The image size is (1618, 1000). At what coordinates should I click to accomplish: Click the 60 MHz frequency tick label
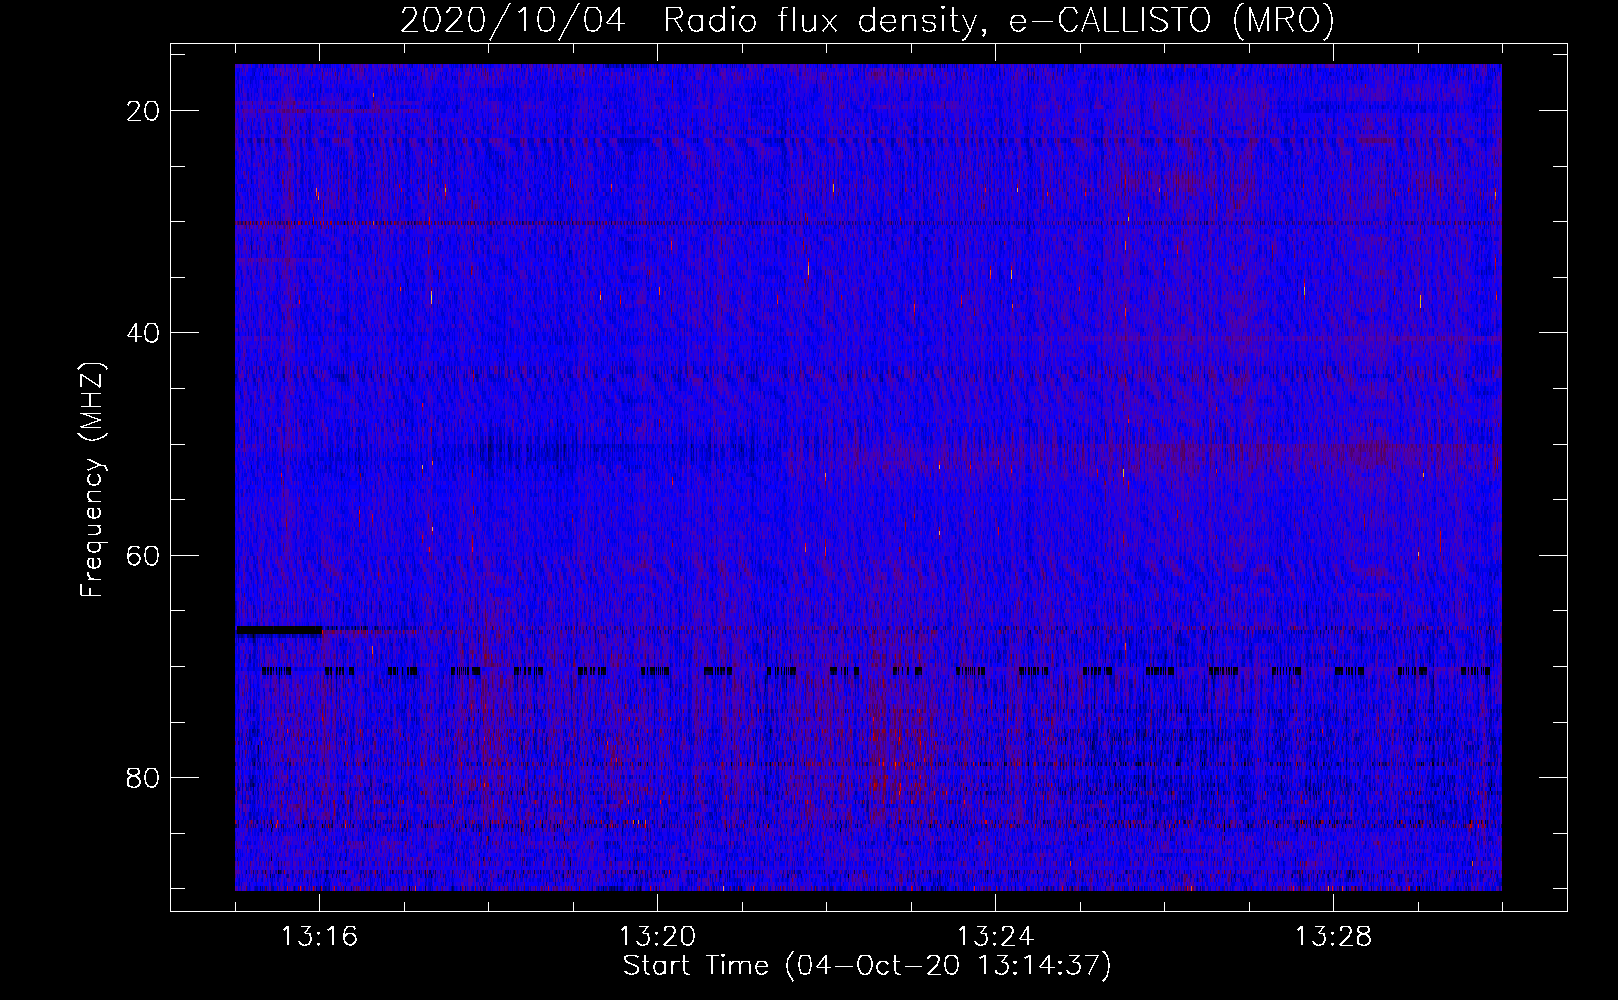pyautogui.click(x=144, y=555)
